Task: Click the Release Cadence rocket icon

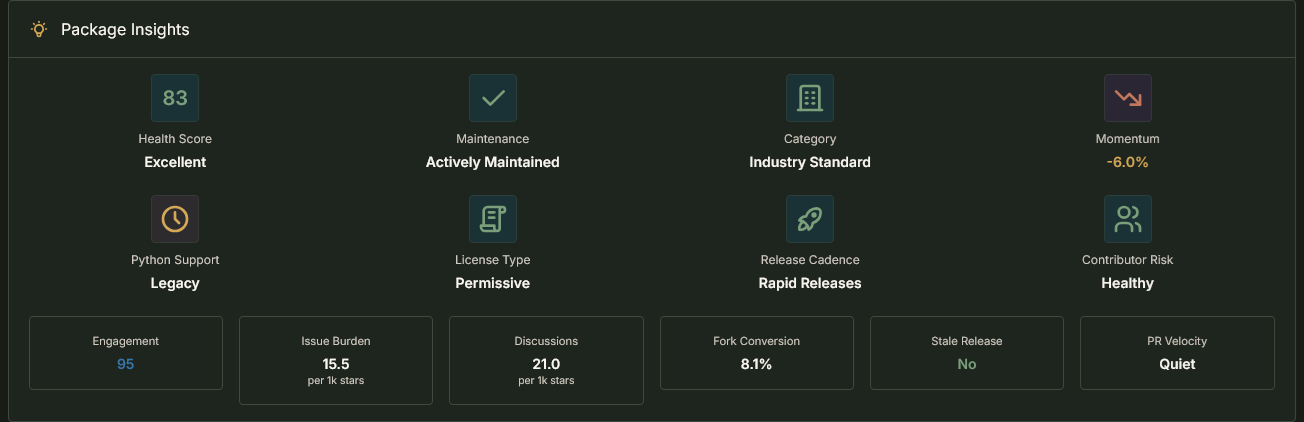Action: click(810, 219)
